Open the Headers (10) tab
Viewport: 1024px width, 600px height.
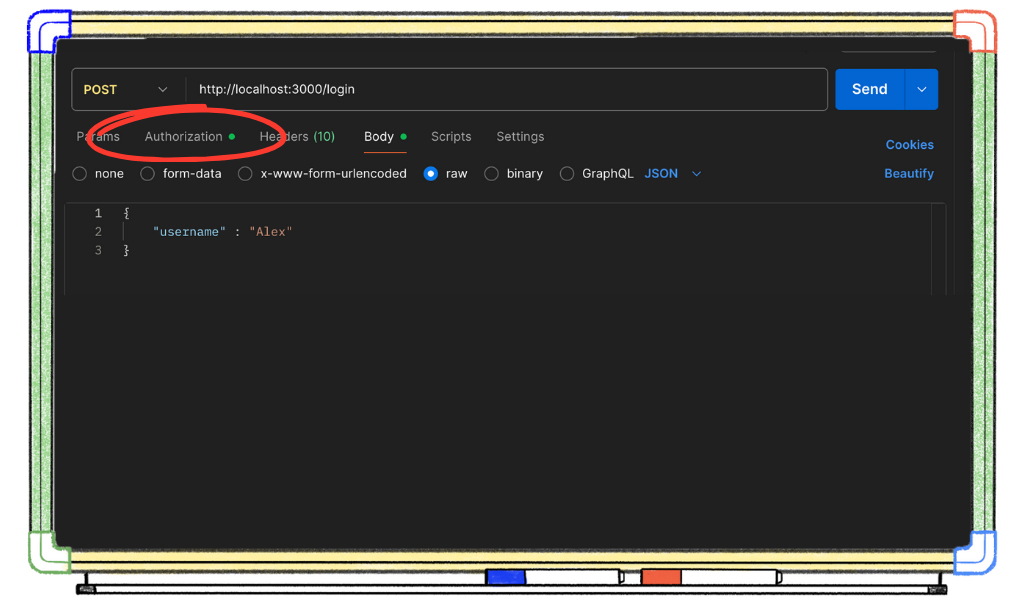(x=297, y=136)
